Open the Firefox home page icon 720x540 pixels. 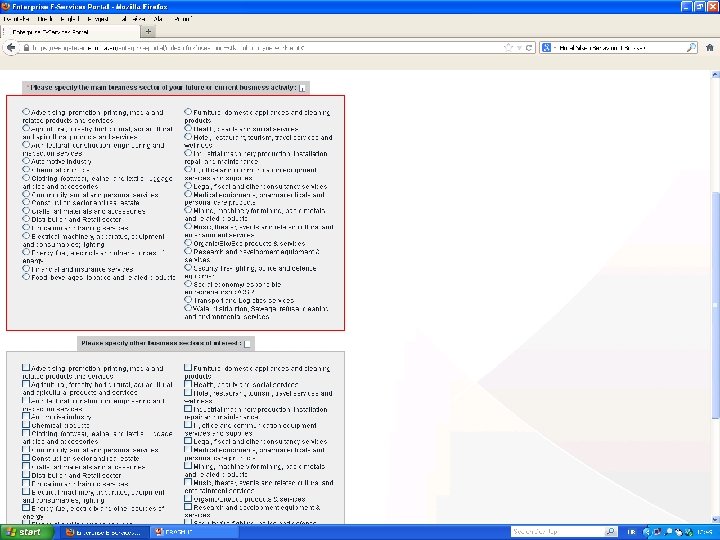coord(709,47)
